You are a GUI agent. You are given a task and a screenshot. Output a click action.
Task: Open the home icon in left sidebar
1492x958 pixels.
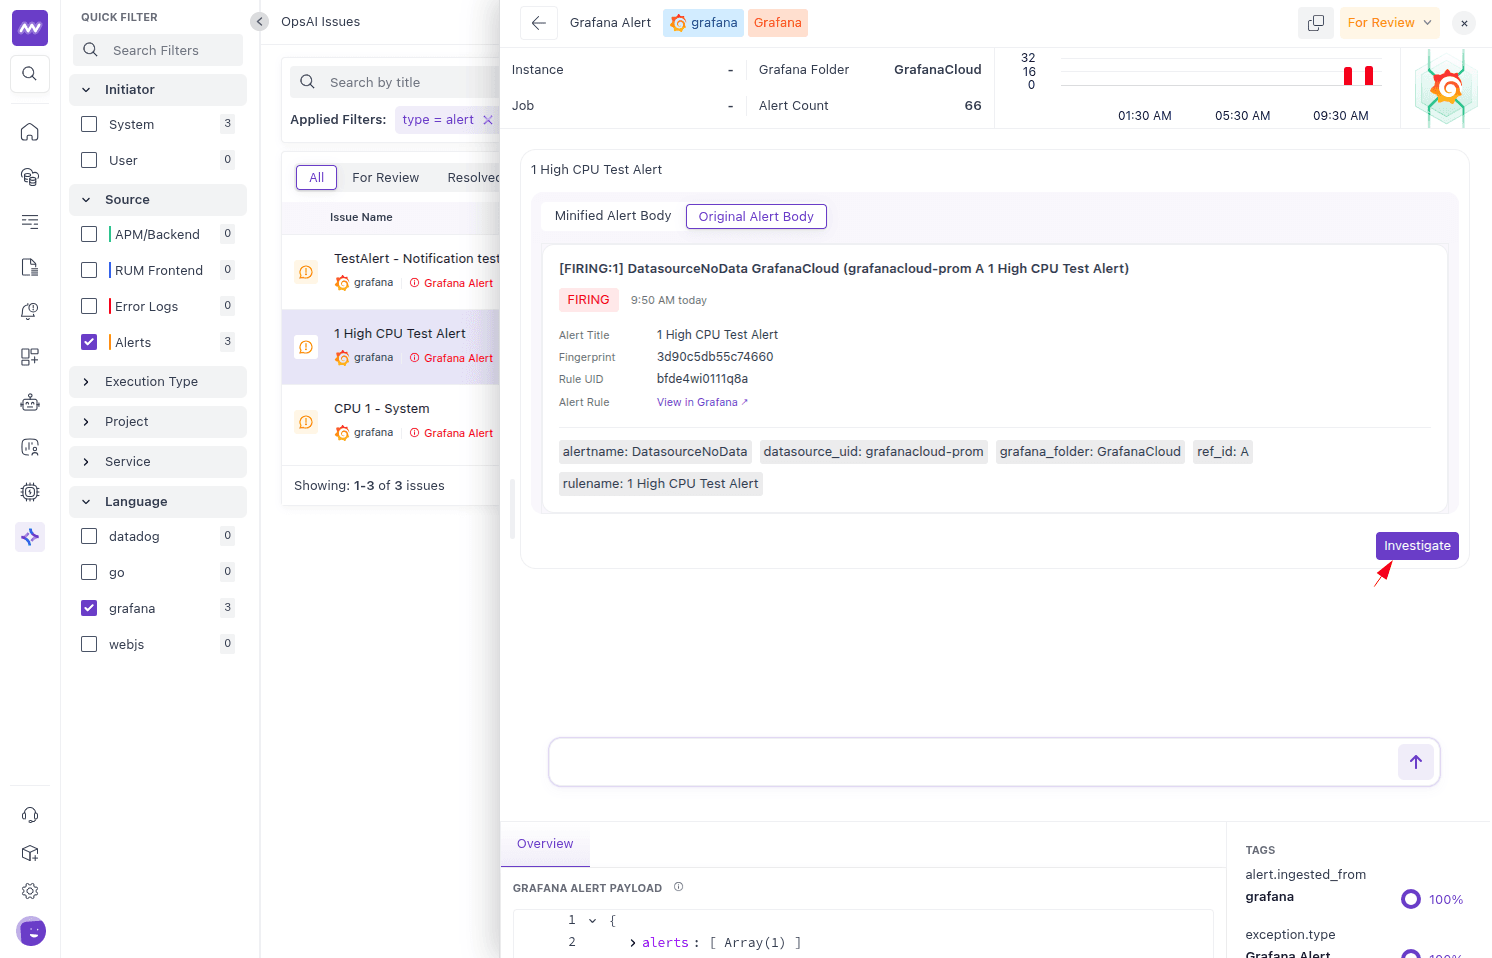coord(30,132)
